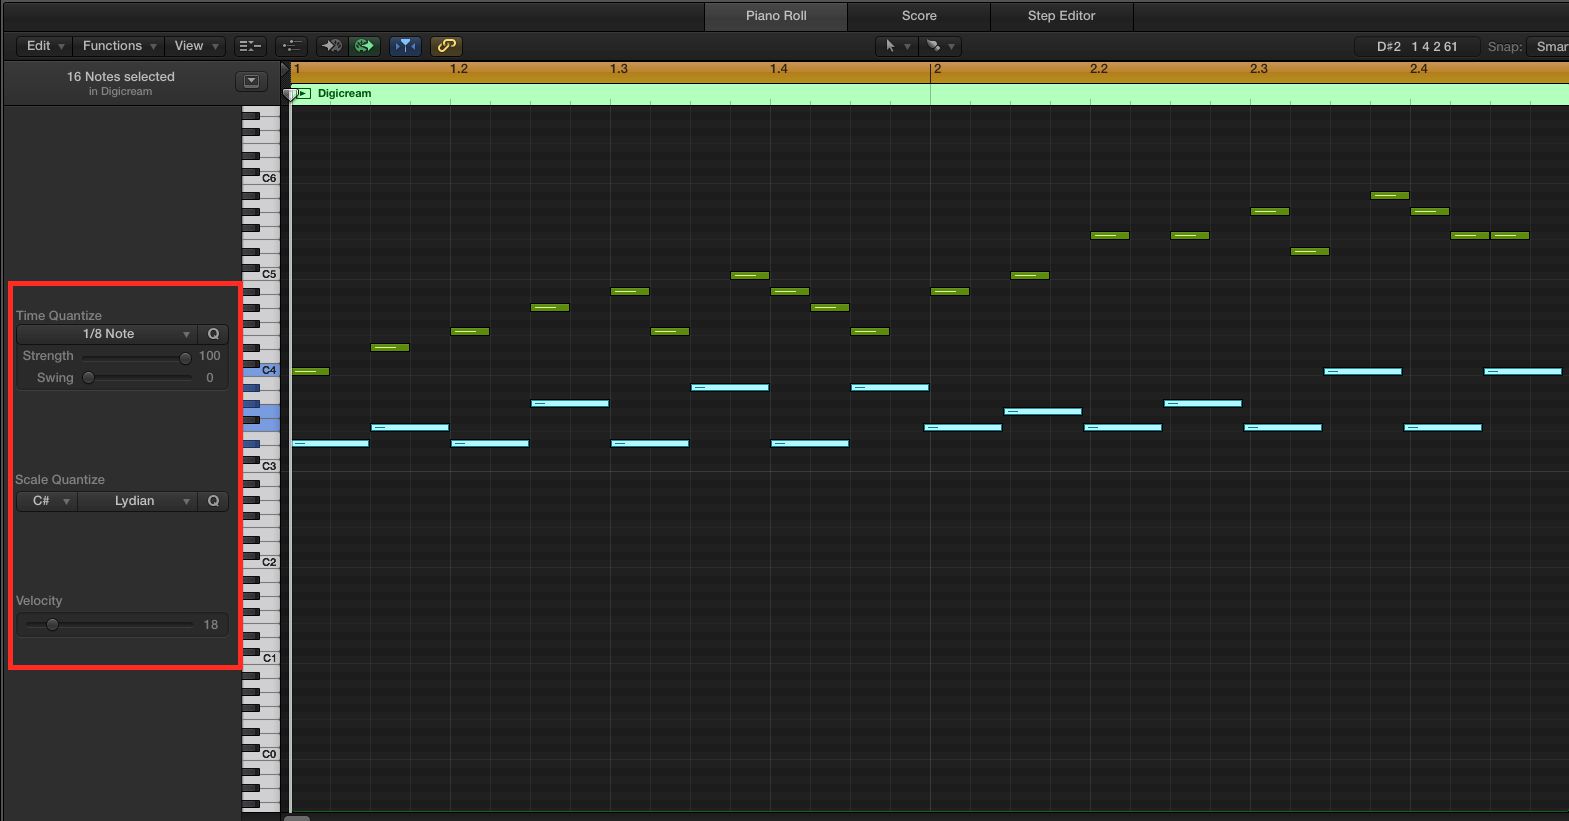Click the Digicream region header bar
1569x821 pixels.
929,94
